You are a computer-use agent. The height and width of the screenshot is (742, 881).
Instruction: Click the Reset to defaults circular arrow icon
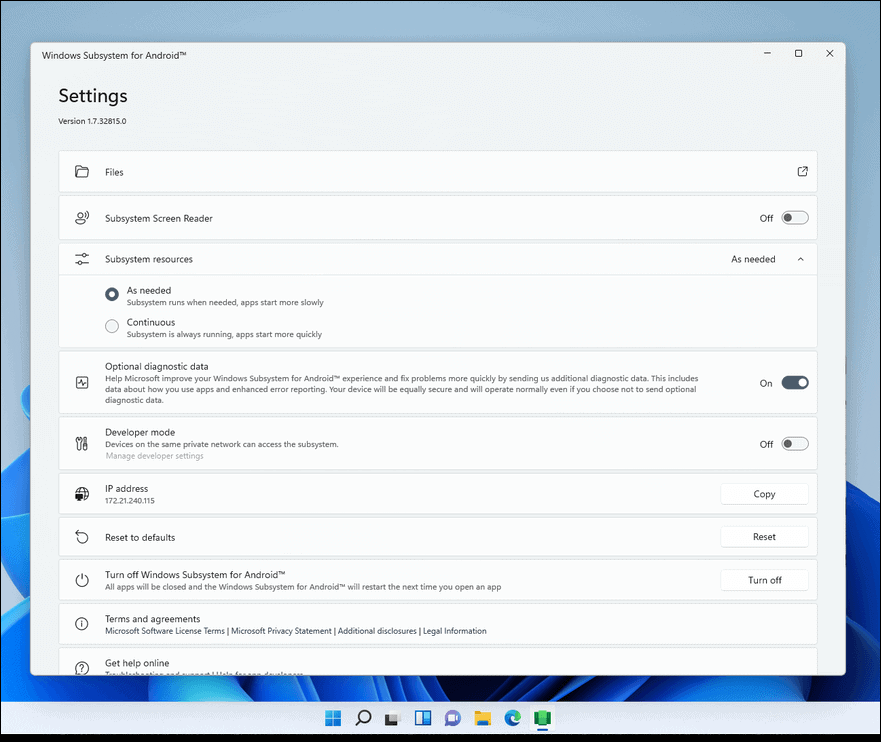81,536
